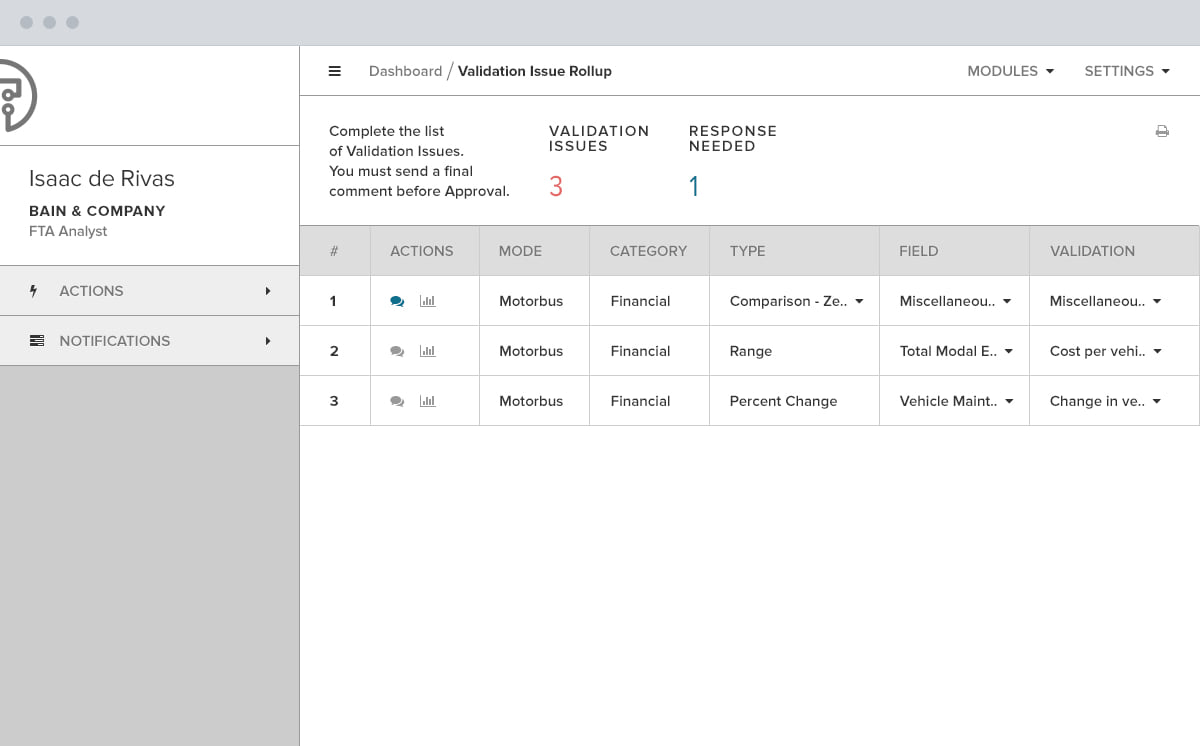Expand the Comparison - Ze.. type dropdown
The image size is (1200, 746).
(x=859, y=301)
